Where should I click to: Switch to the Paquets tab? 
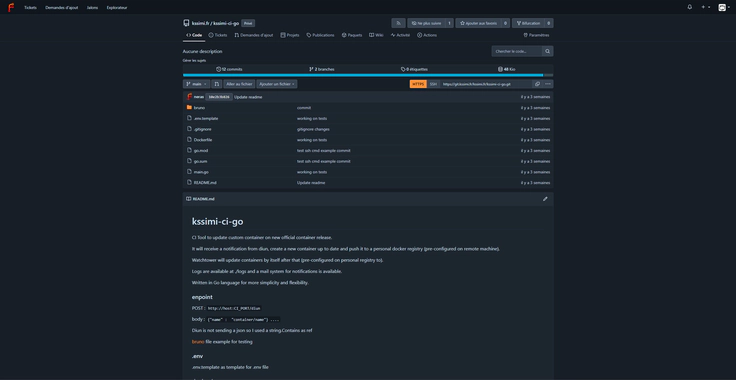[x=352, y=35]
